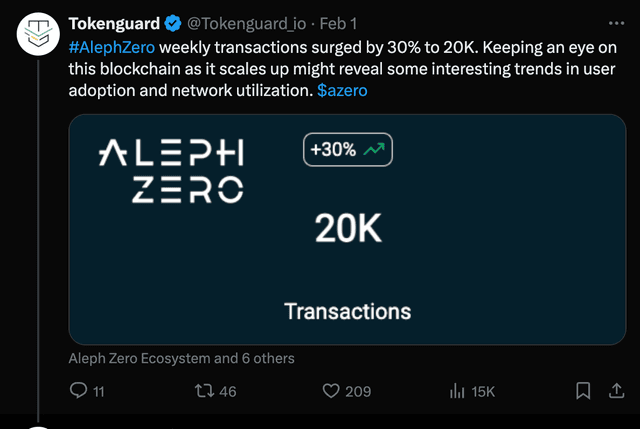Click the blue verified badge
The image size is (640, 429).
(x=173, y=23)
